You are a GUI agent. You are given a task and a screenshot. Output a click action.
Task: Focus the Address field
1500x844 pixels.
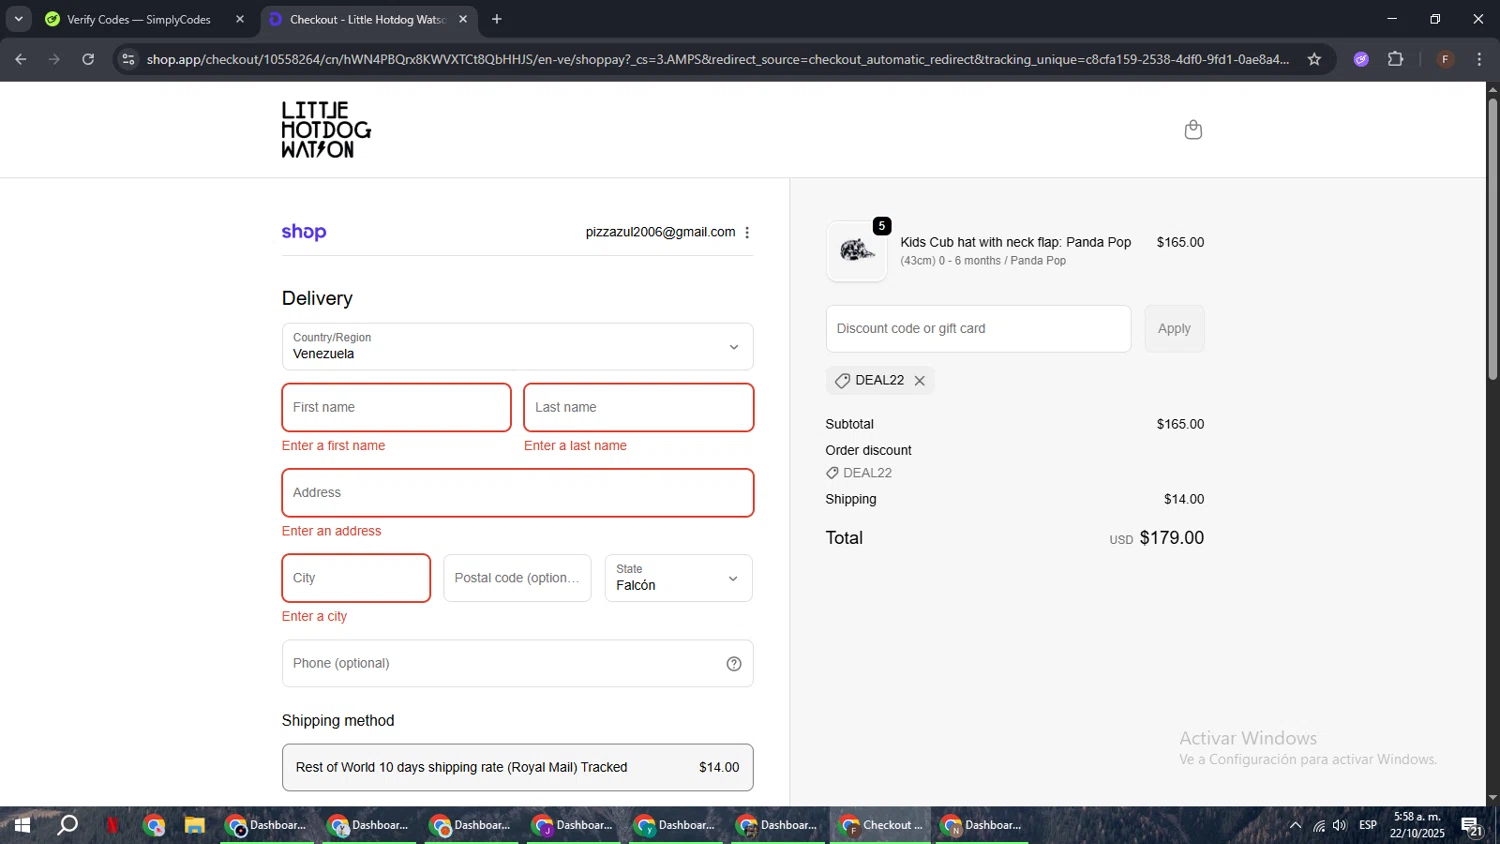pyautogui.click(x=517, y=493)
